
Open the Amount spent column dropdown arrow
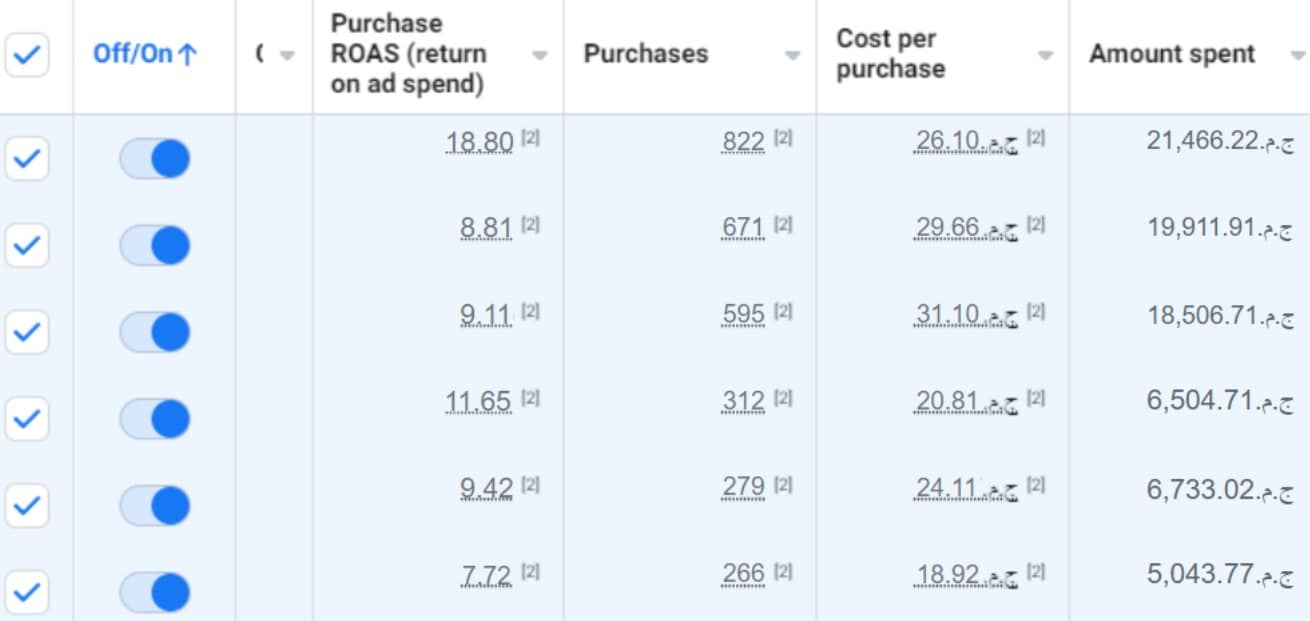(1298, 56)
